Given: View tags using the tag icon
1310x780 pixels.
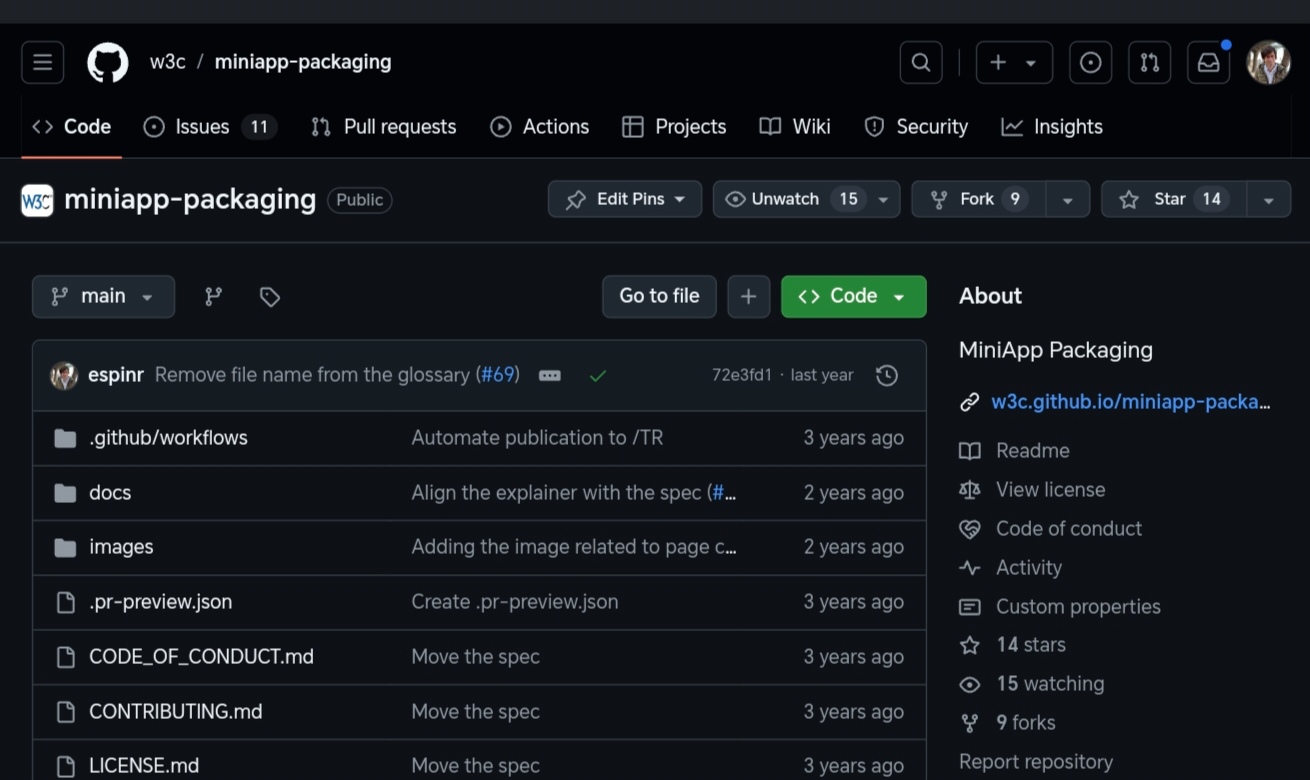Looking at the screenshot, I should (x=269, y=296).
